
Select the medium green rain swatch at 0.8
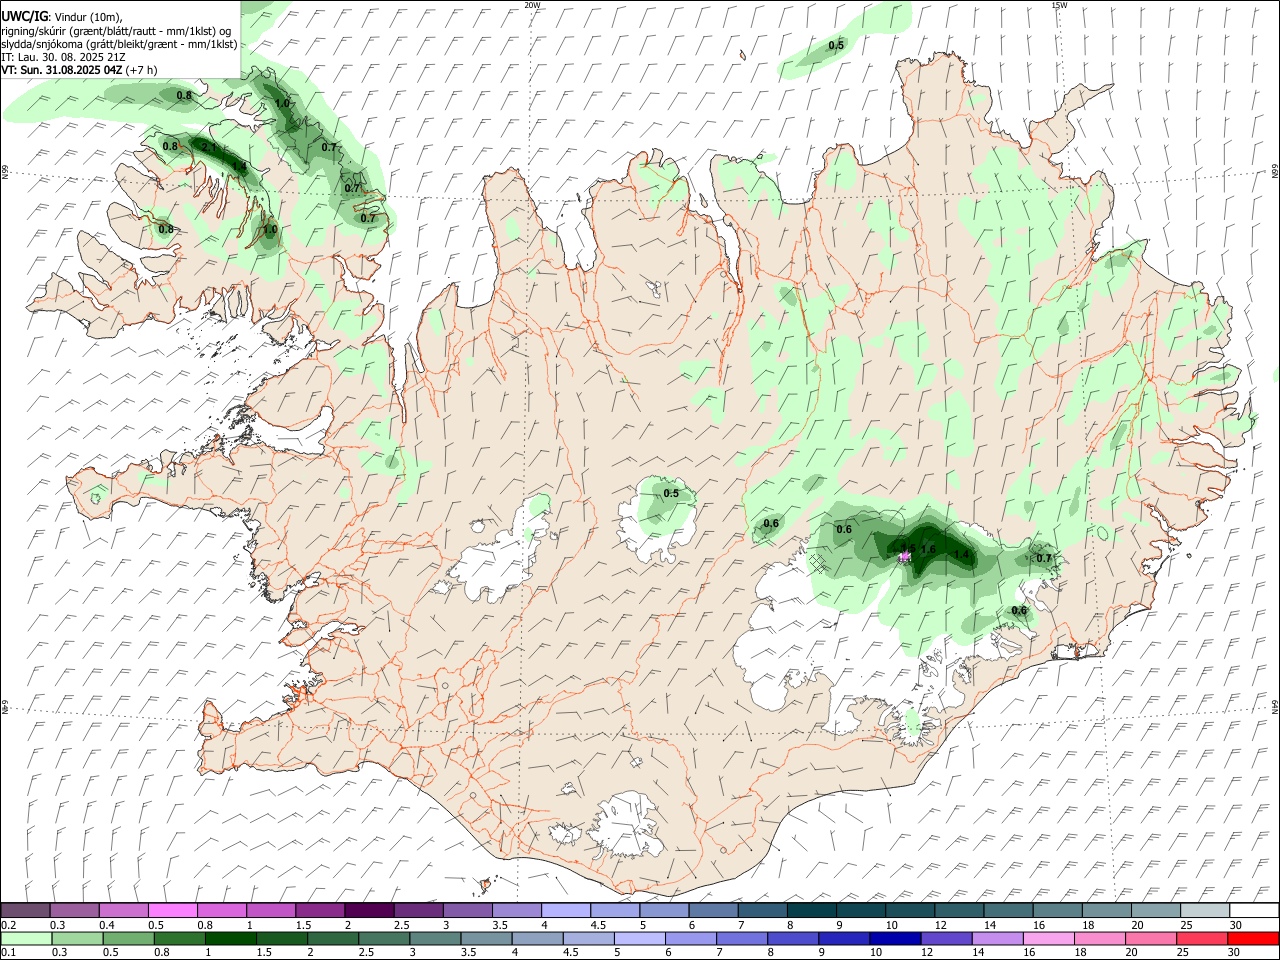tap(179, 938)
